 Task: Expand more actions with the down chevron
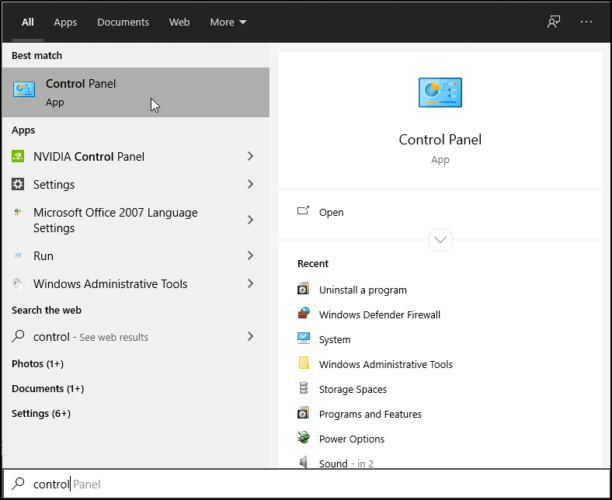440,240
